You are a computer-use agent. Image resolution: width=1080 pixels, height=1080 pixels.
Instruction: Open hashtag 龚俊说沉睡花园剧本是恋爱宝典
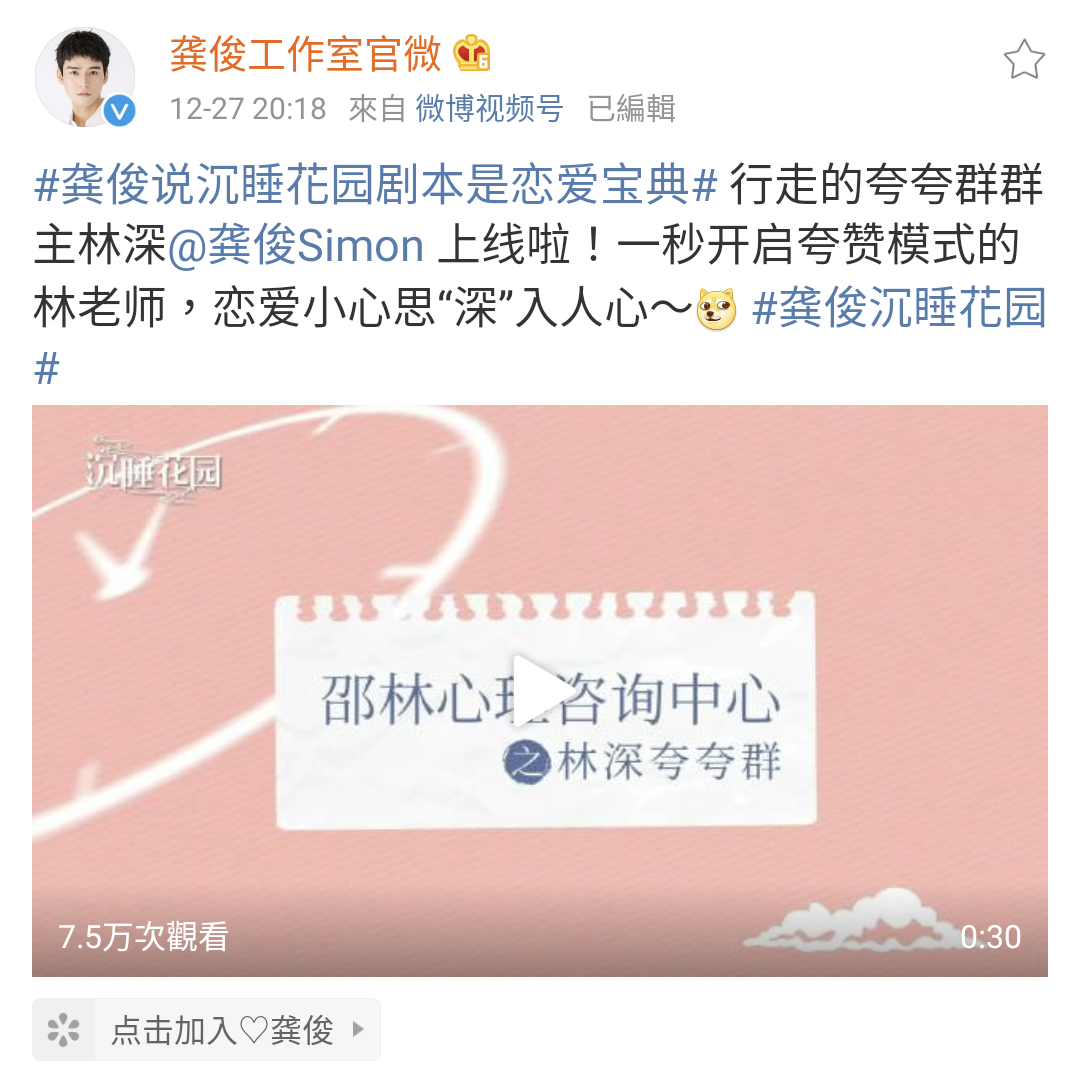[x=376, y=185]
